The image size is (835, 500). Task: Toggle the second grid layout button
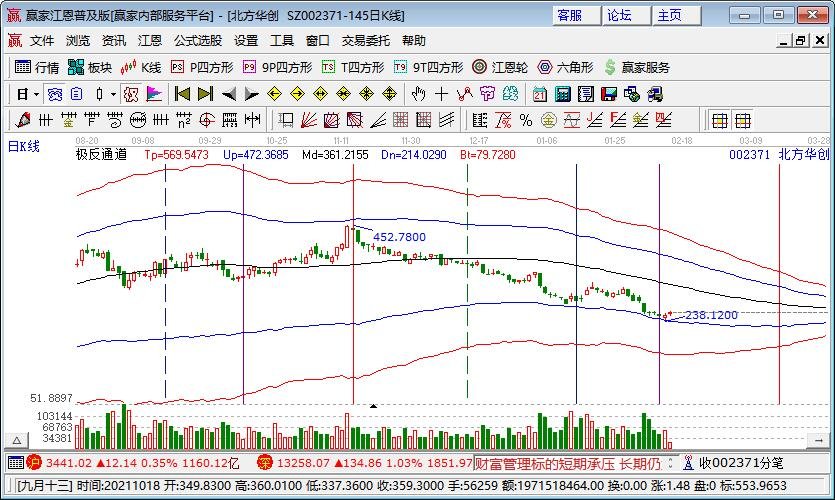pos(742,121)
